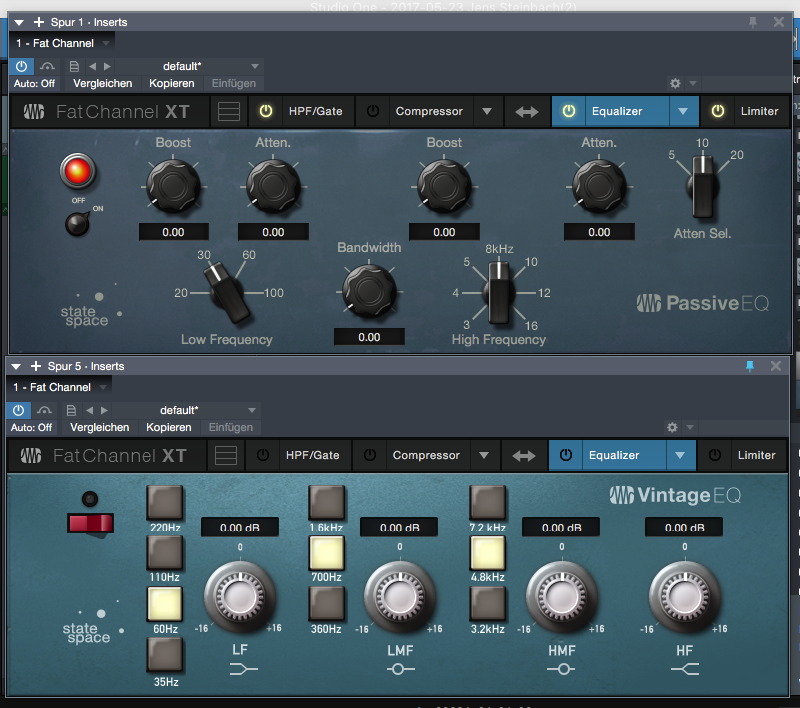This screenshot has width=800, height=708.
Task: Add insert with plus in Spur 1
Action: [x=39, y=22]
